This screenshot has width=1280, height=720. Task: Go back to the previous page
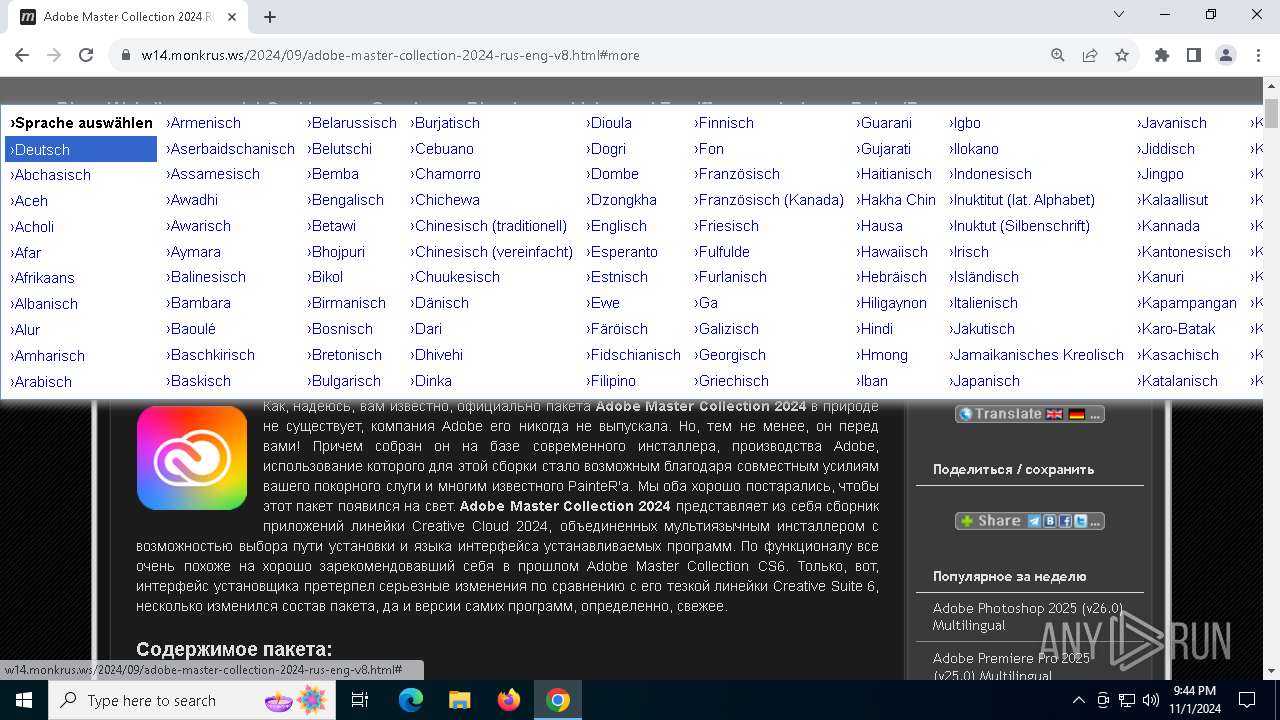(x=22, y=55)
